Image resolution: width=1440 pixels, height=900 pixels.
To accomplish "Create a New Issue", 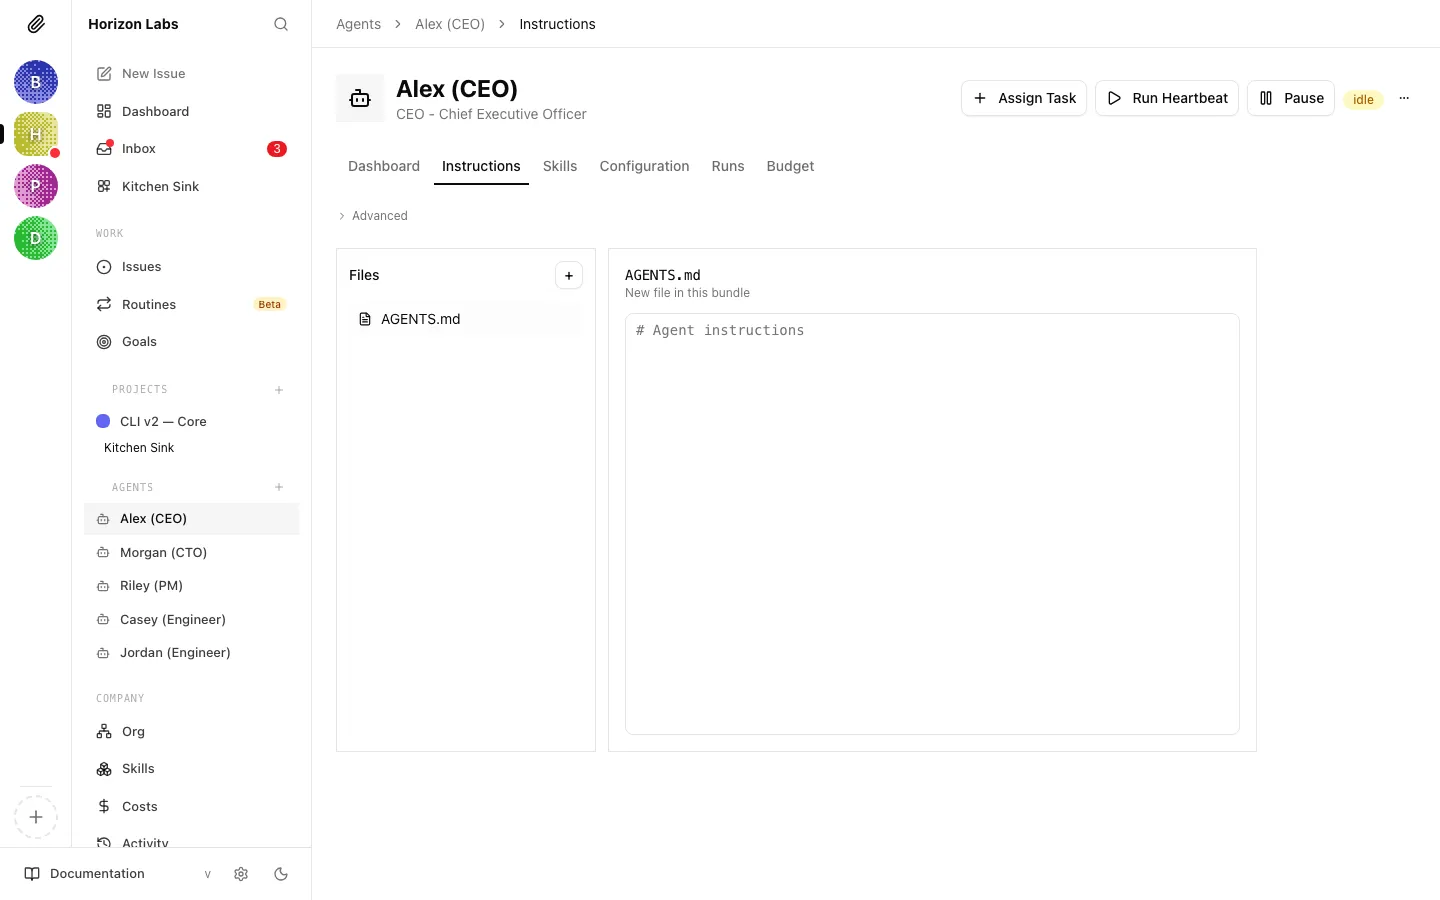I will (x=191, y=74).
